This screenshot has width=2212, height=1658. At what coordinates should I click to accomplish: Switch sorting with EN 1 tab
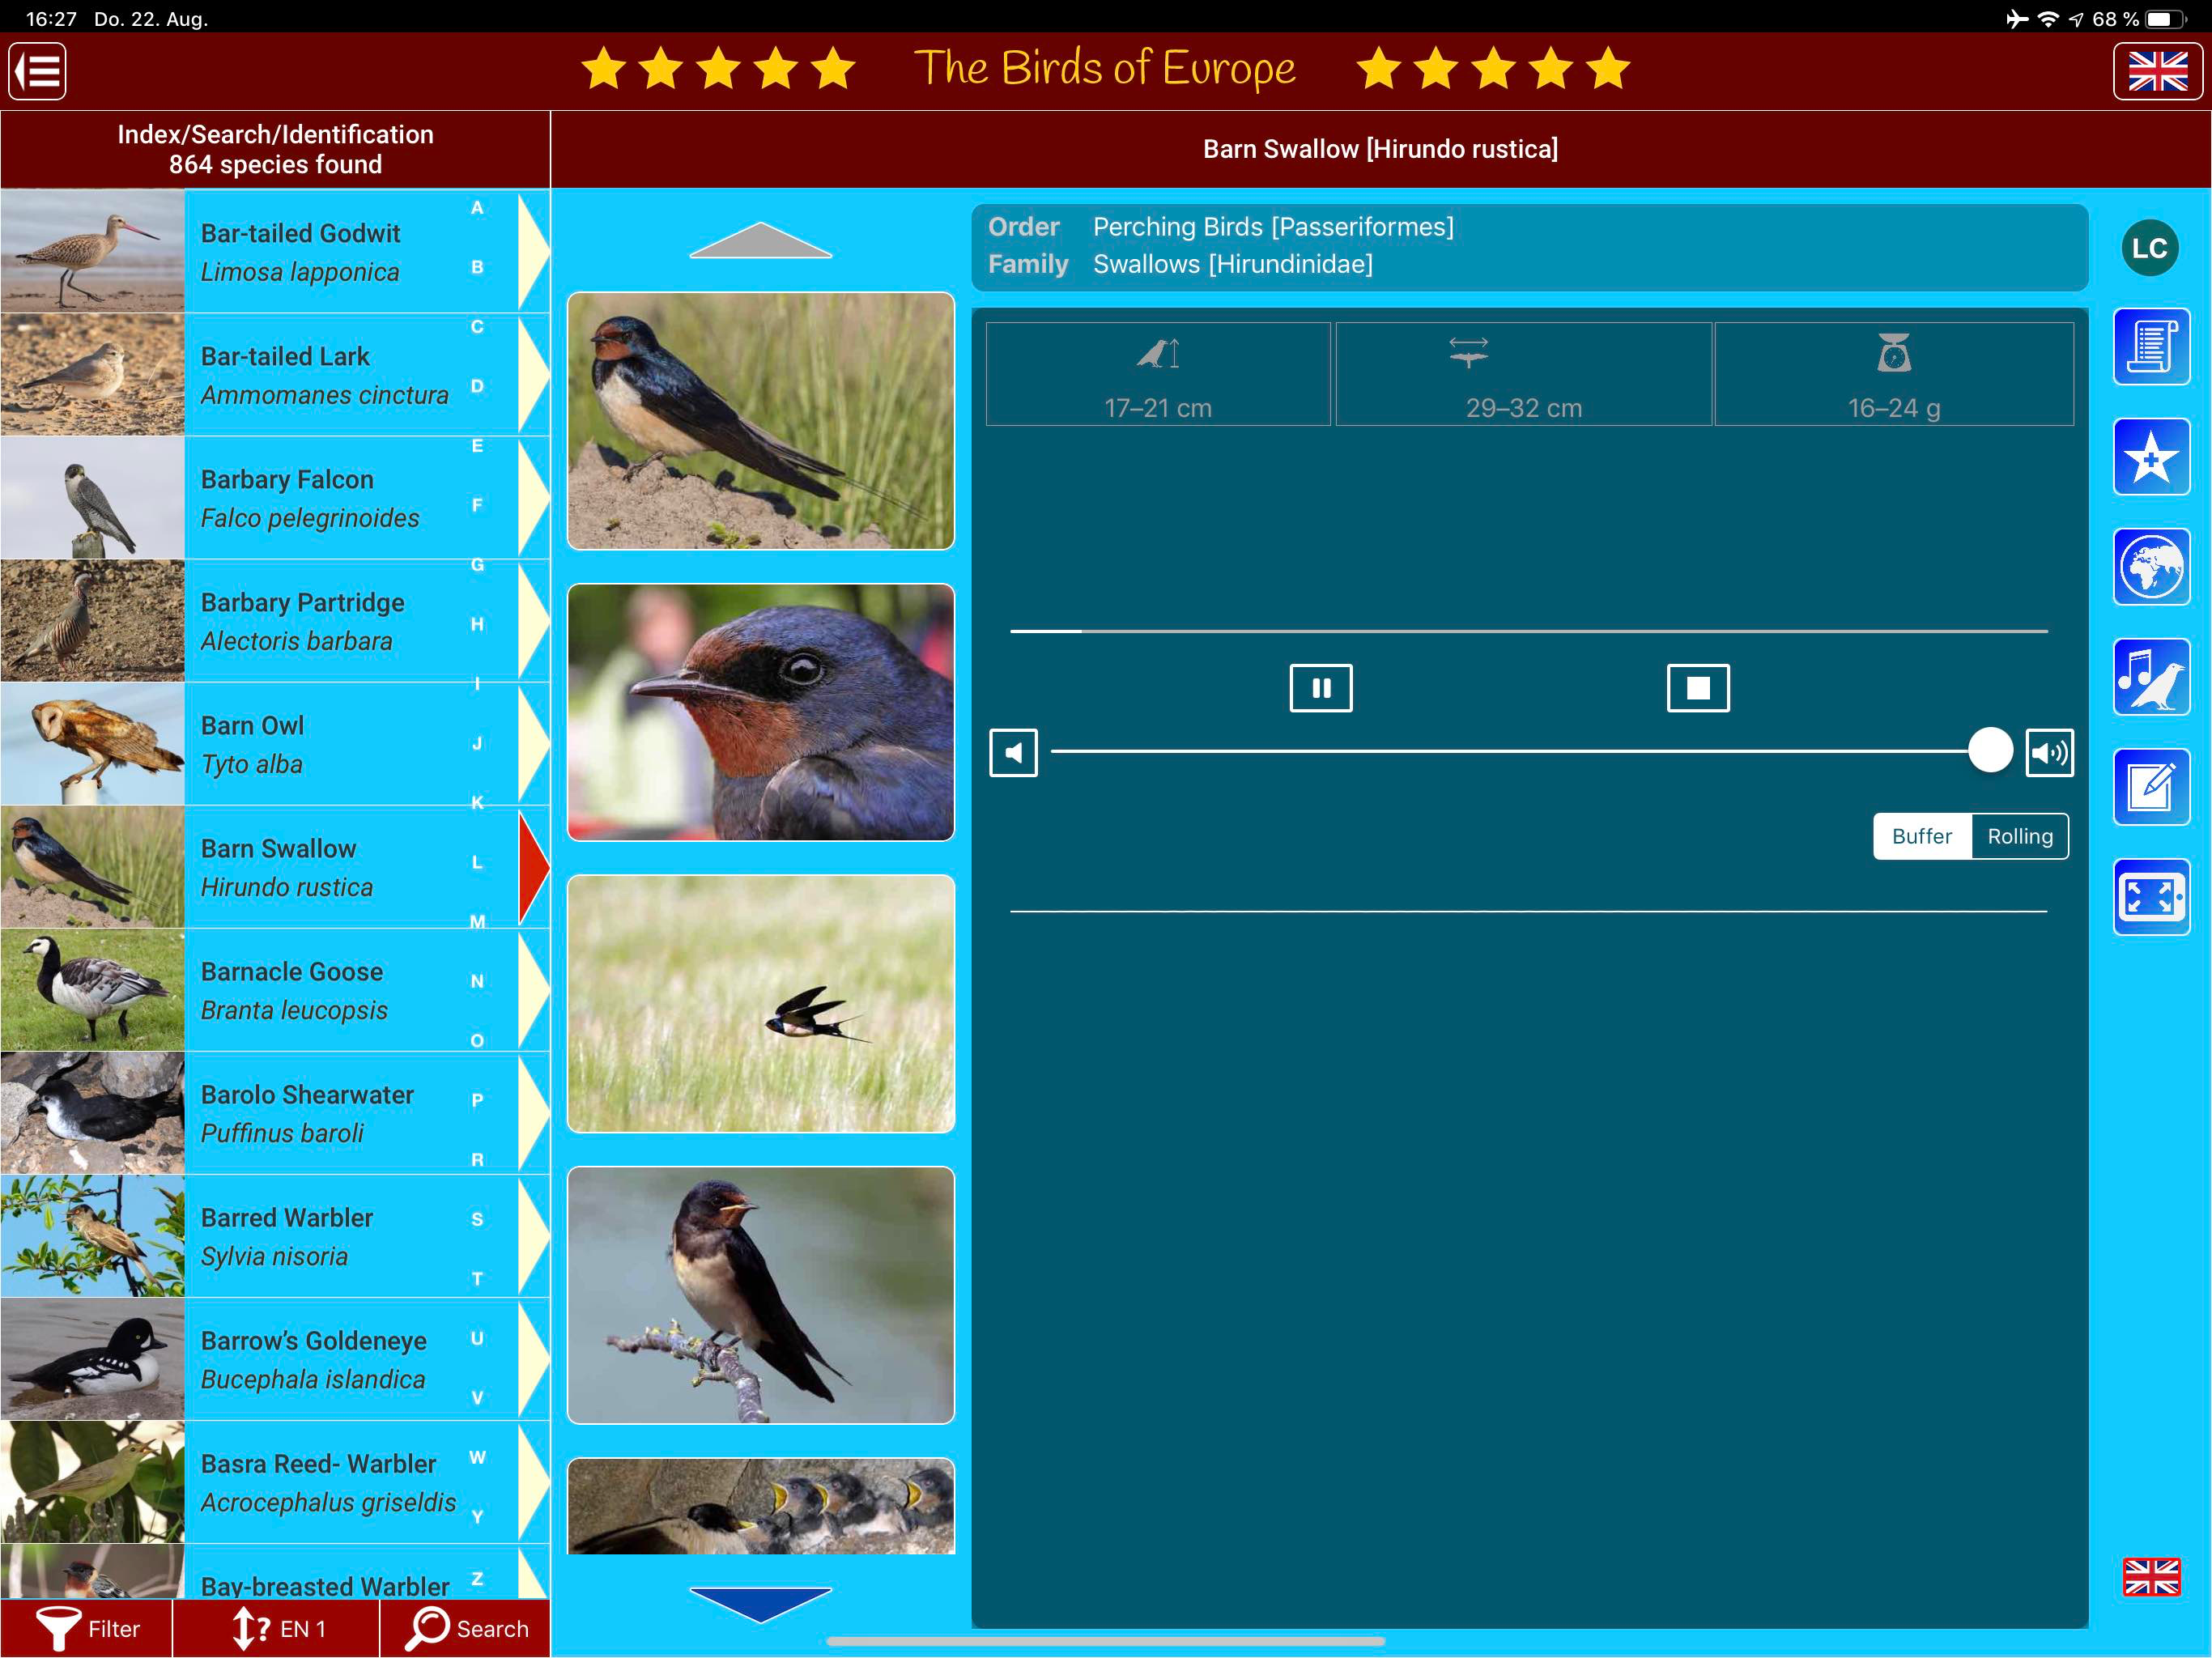276,1629
